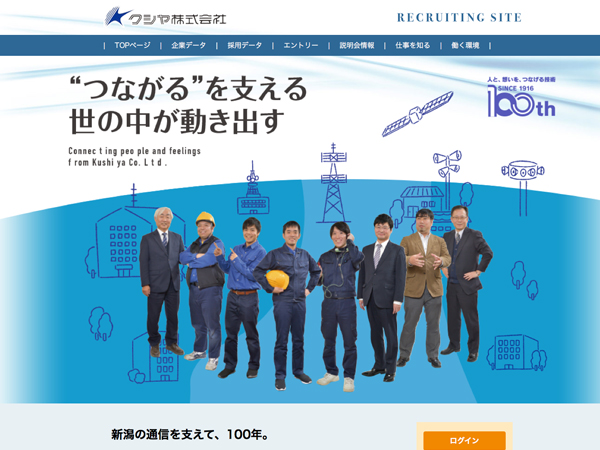Go to the 採用データ page
Screen dimensions: 600x450
coord(245,46)
